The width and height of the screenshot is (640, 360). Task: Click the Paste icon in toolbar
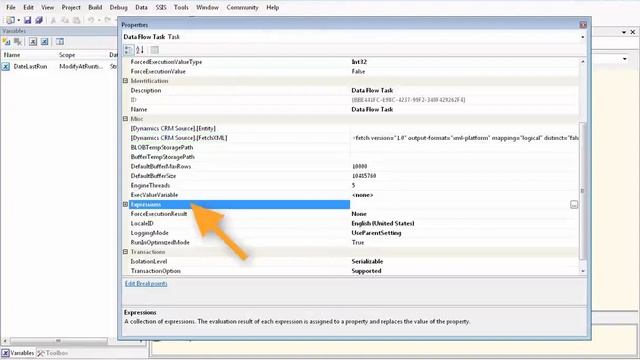76,20
